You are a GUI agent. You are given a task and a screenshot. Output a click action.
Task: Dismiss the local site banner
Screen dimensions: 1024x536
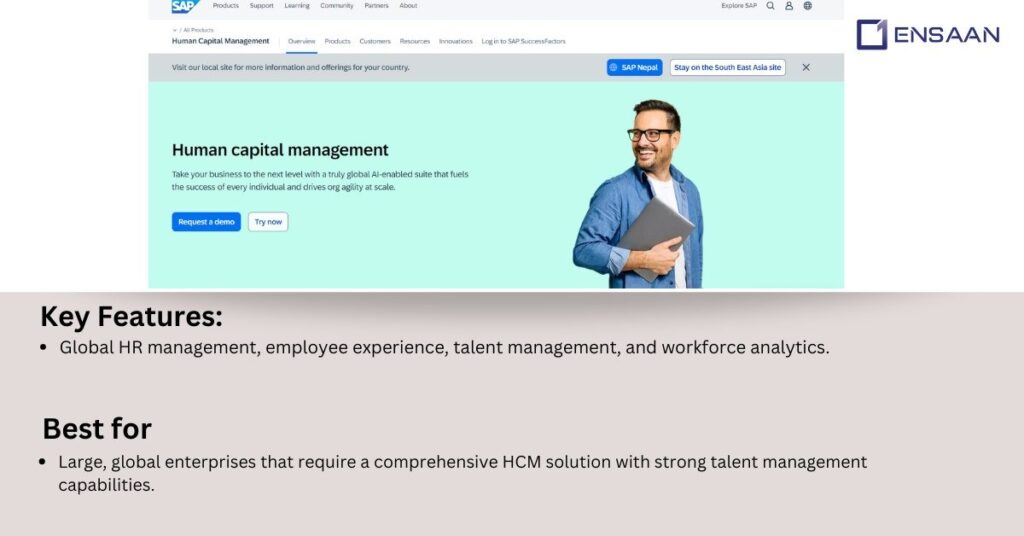coord(806,67)
